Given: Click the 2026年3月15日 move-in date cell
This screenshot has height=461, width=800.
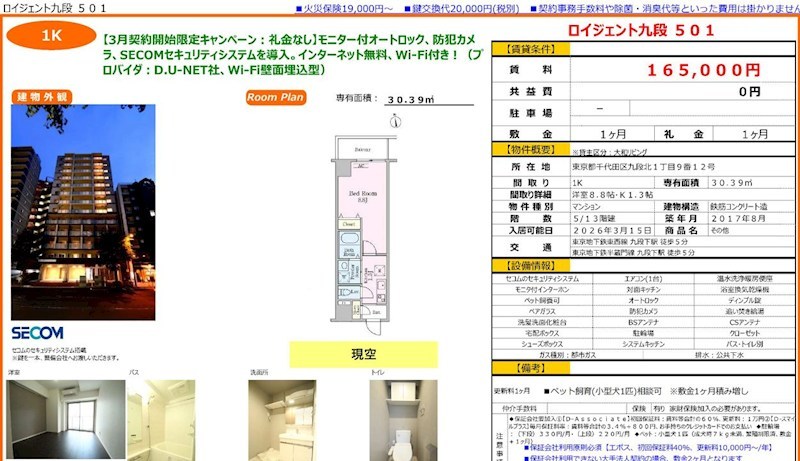Looking at the screenshot, I should [x=612, y=229].
